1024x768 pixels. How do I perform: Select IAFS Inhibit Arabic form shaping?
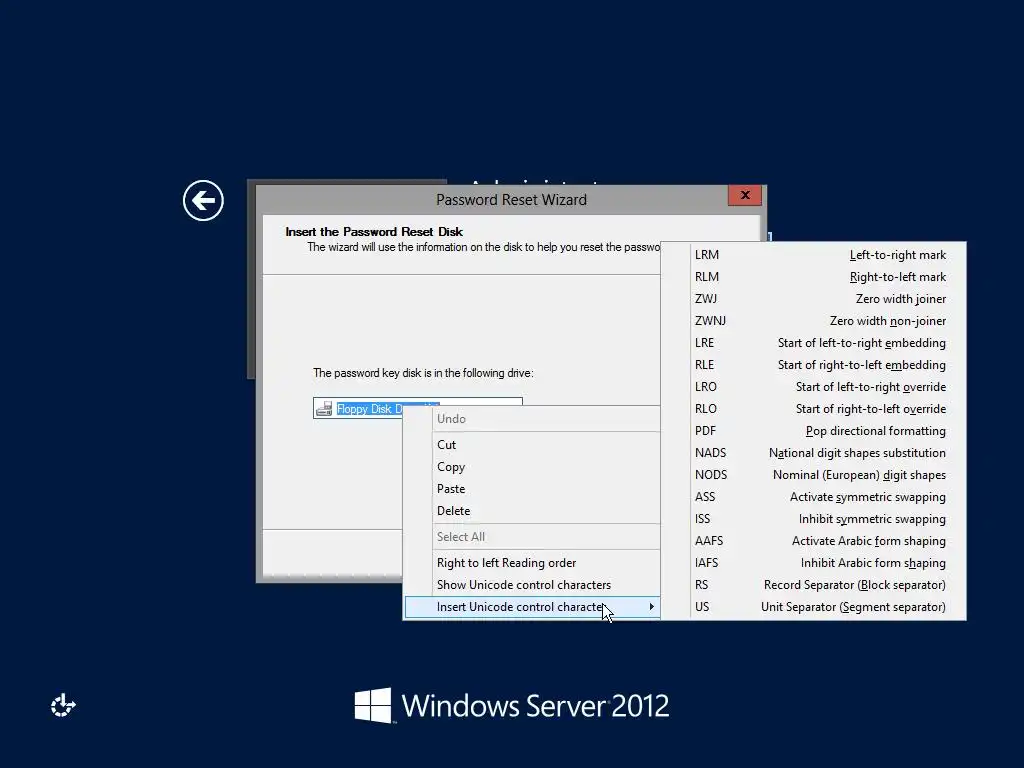click(814, 563)
